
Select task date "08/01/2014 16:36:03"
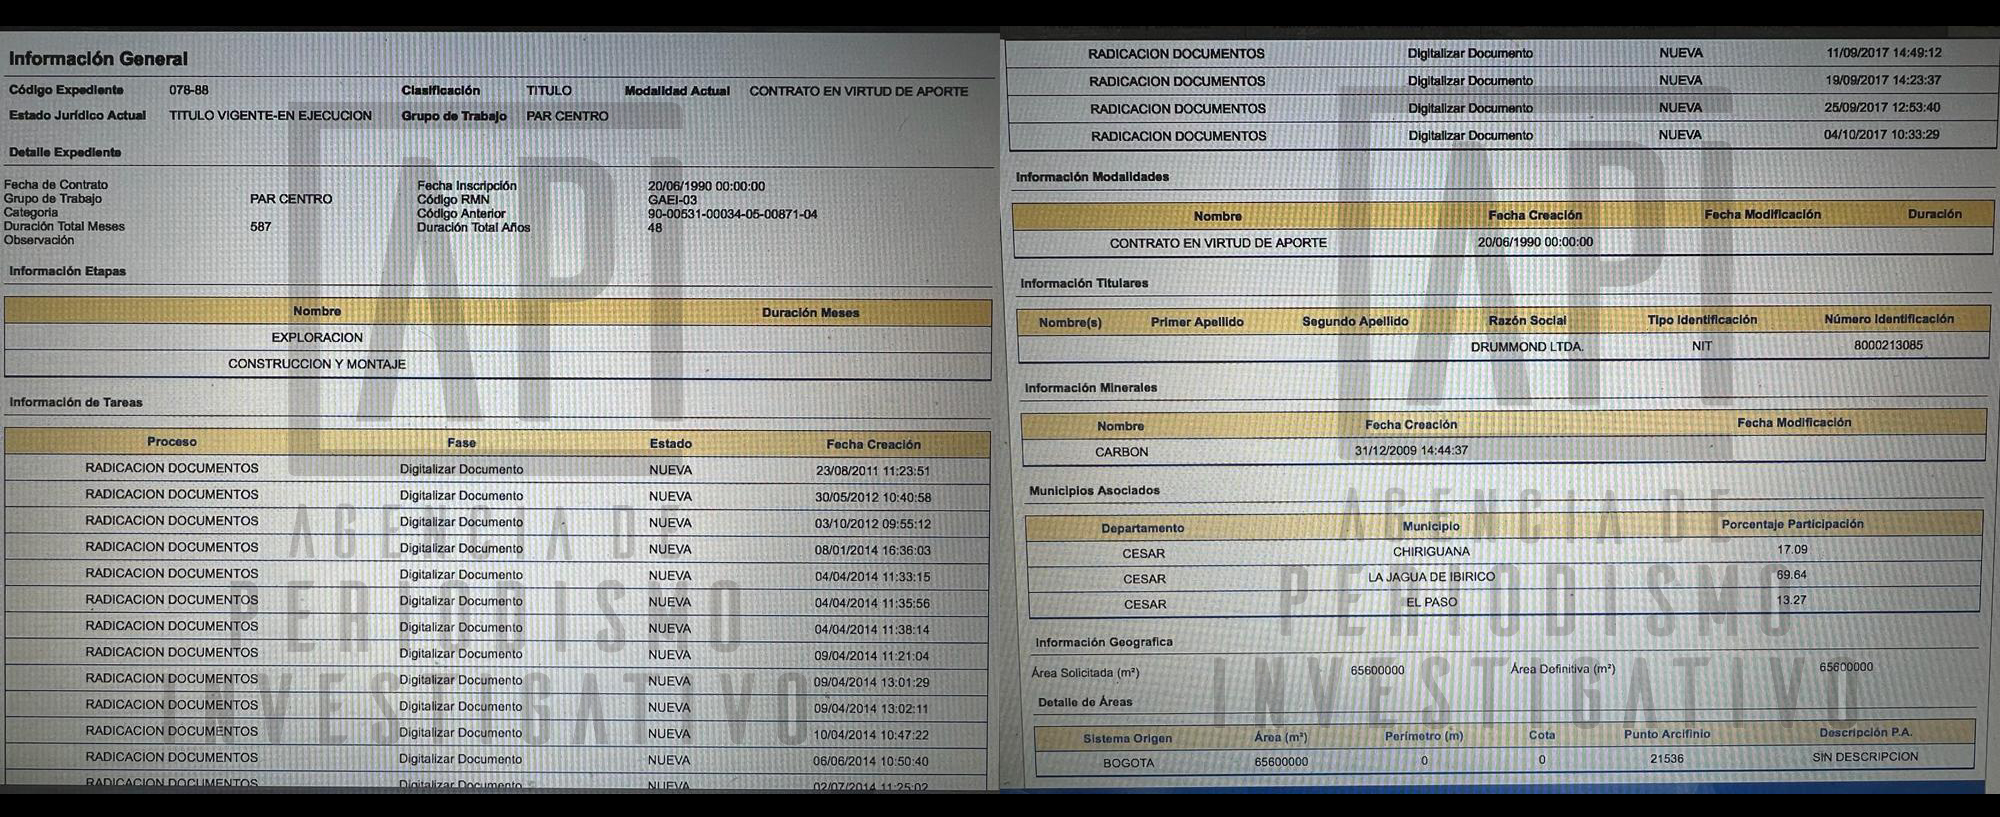tap(873, 550)
